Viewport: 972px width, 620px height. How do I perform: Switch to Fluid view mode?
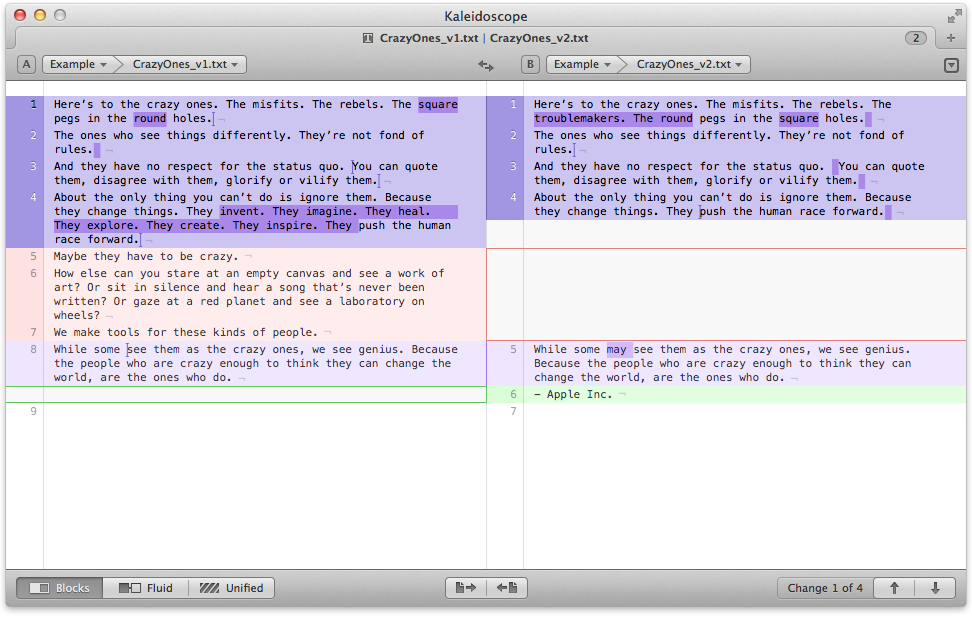(x=146, y=588)
